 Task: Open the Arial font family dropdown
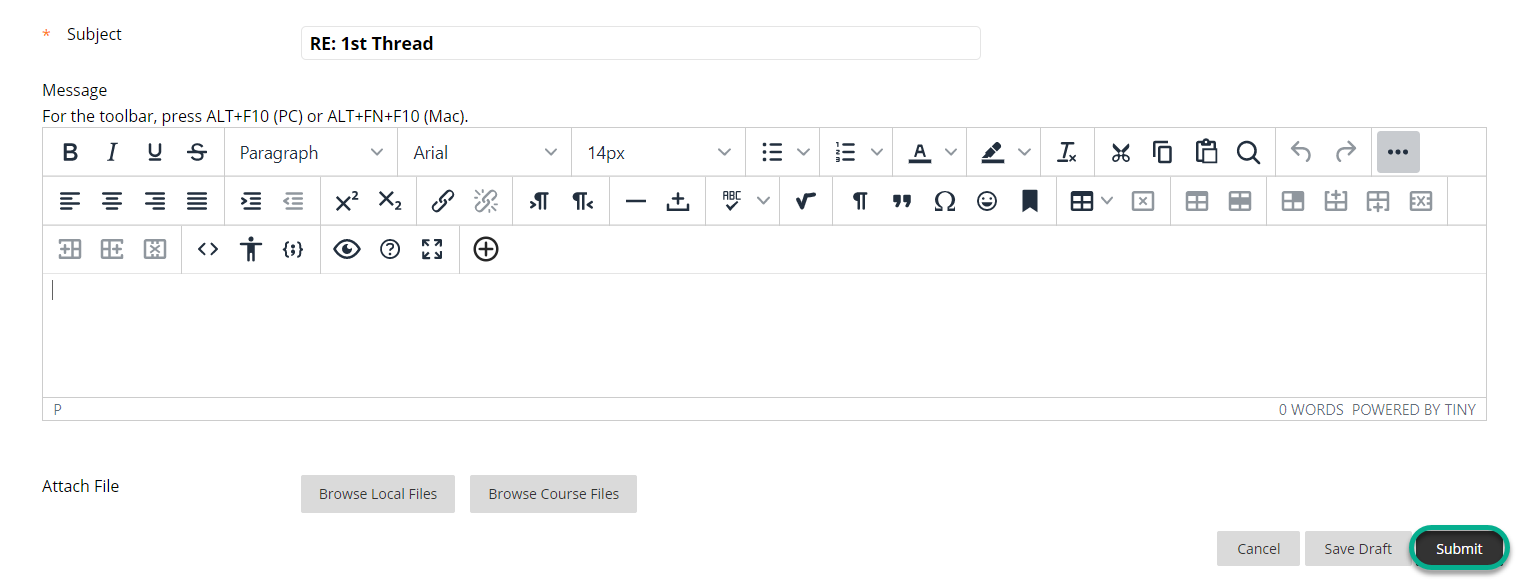pos(485,153)
